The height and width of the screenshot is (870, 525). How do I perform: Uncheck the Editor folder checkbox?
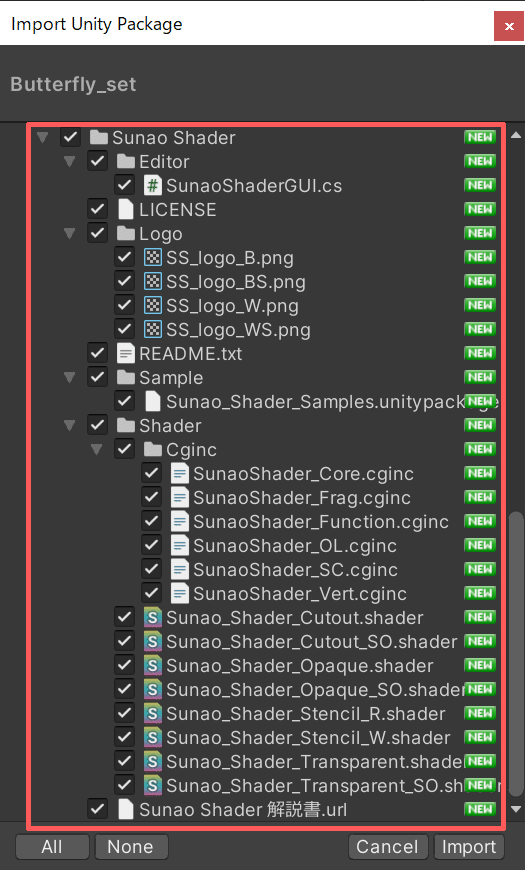98,161
